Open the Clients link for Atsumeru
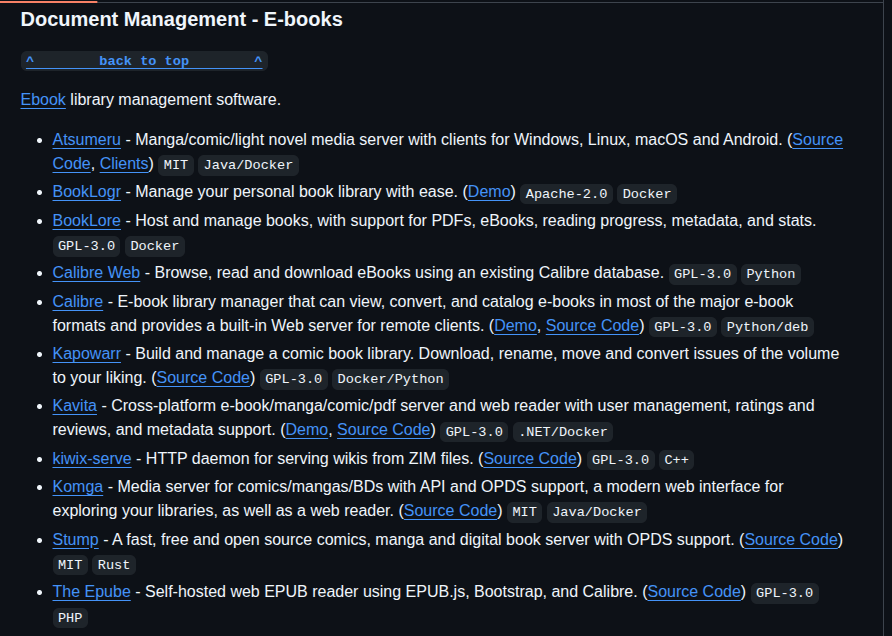 (x=124, y=164)
